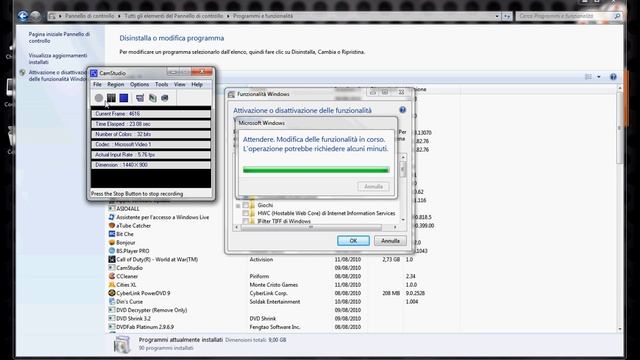Click the Call of Duty program icon
Screen dimensions: 640x360
pyautogui.click(x=112, y=259)
